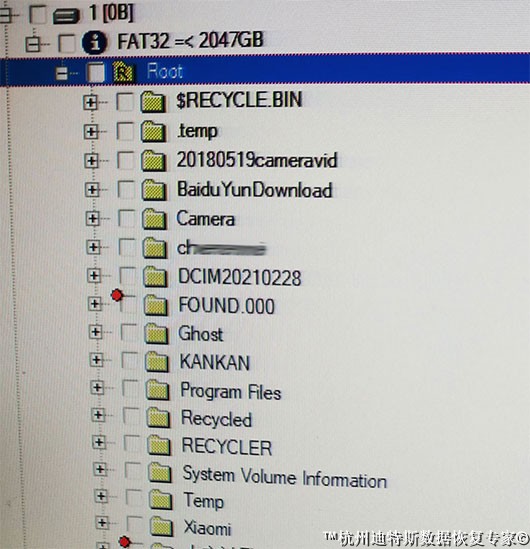530x549 pixels.
Task: Check the Root folder checkbox
Action: 96,72
